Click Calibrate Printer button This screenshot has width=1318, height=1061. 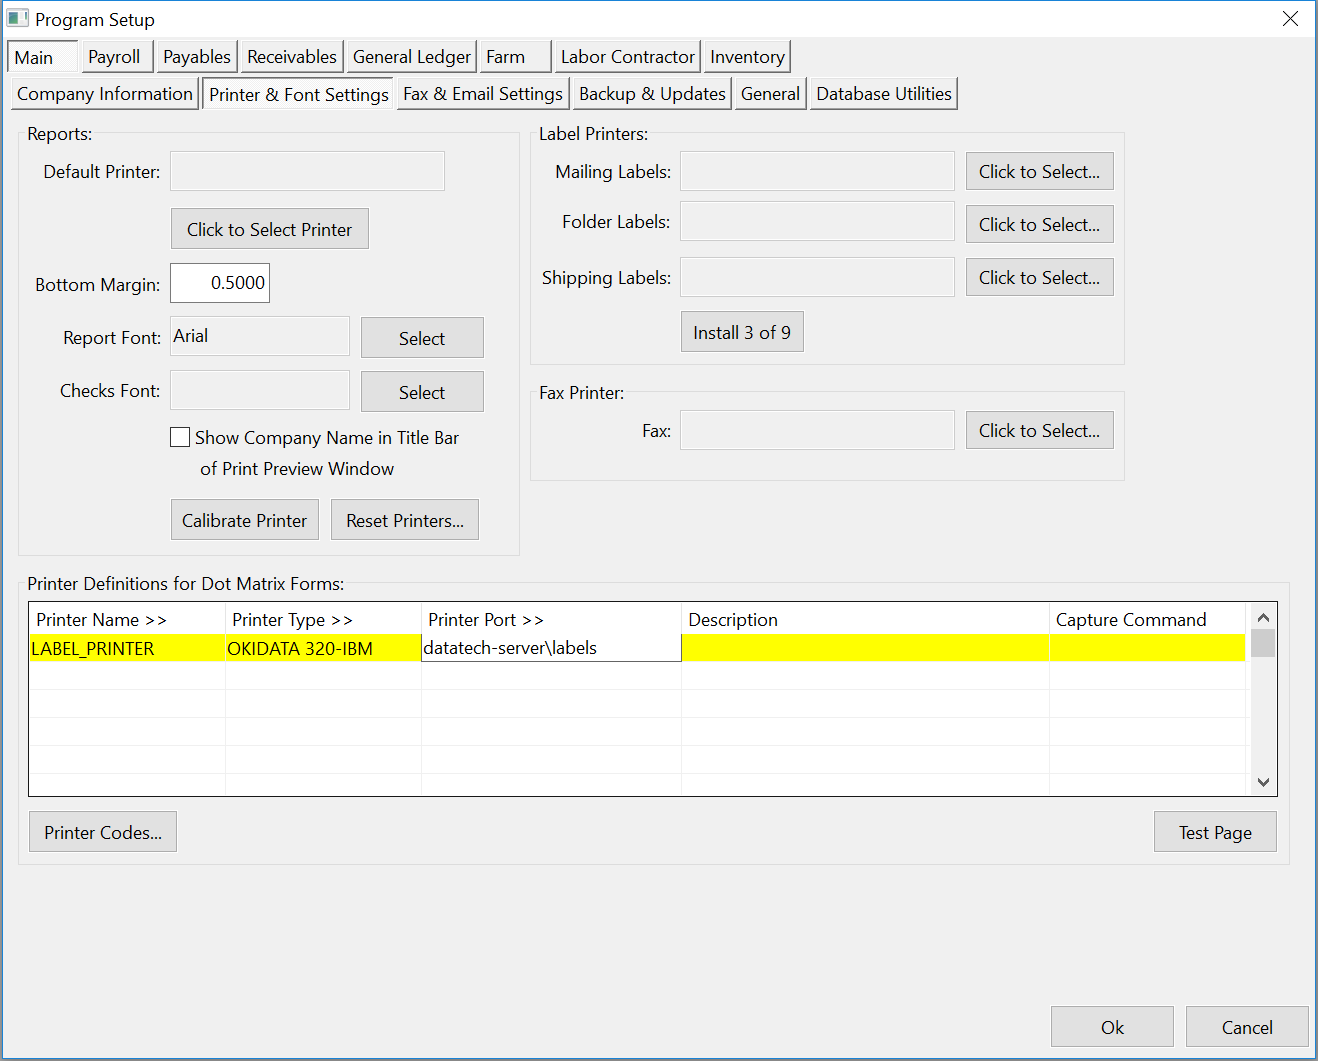coord(244,520)
